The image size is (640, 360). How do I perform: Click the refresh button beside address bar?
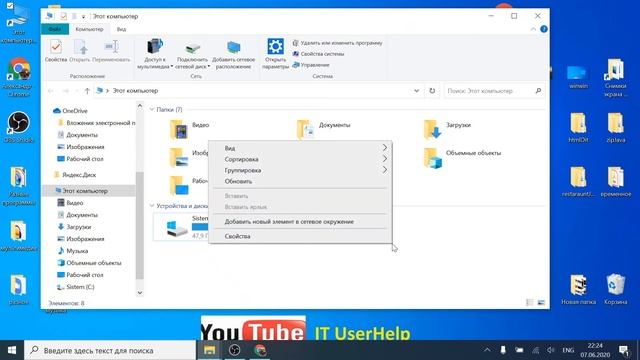click(x=432, y=91)
